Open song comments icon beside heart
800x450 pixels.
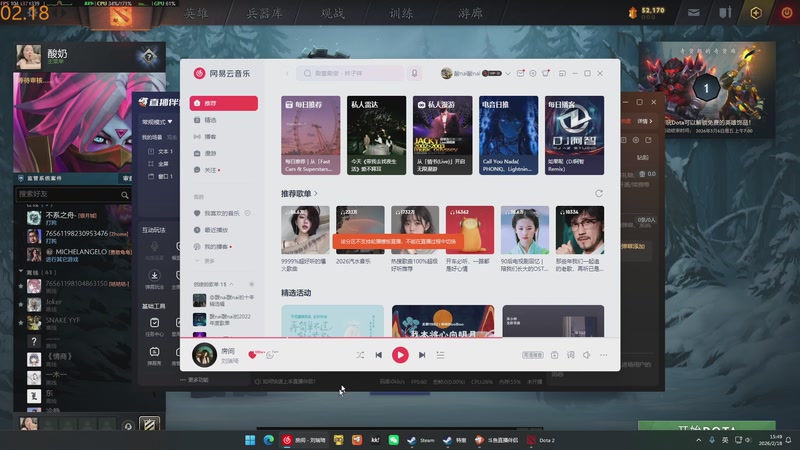click(270, 355)
